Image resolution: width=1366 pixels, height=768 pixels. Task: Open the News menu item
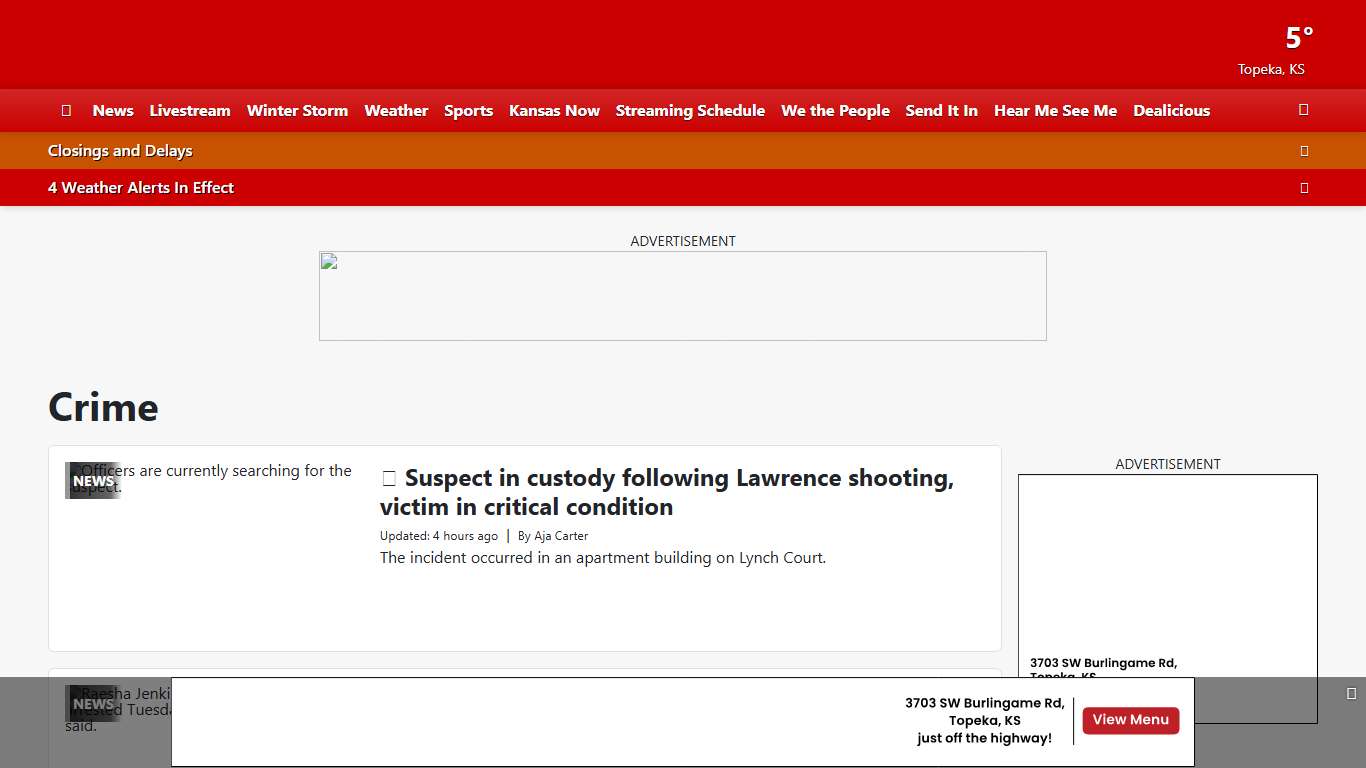tap(113, 111)
